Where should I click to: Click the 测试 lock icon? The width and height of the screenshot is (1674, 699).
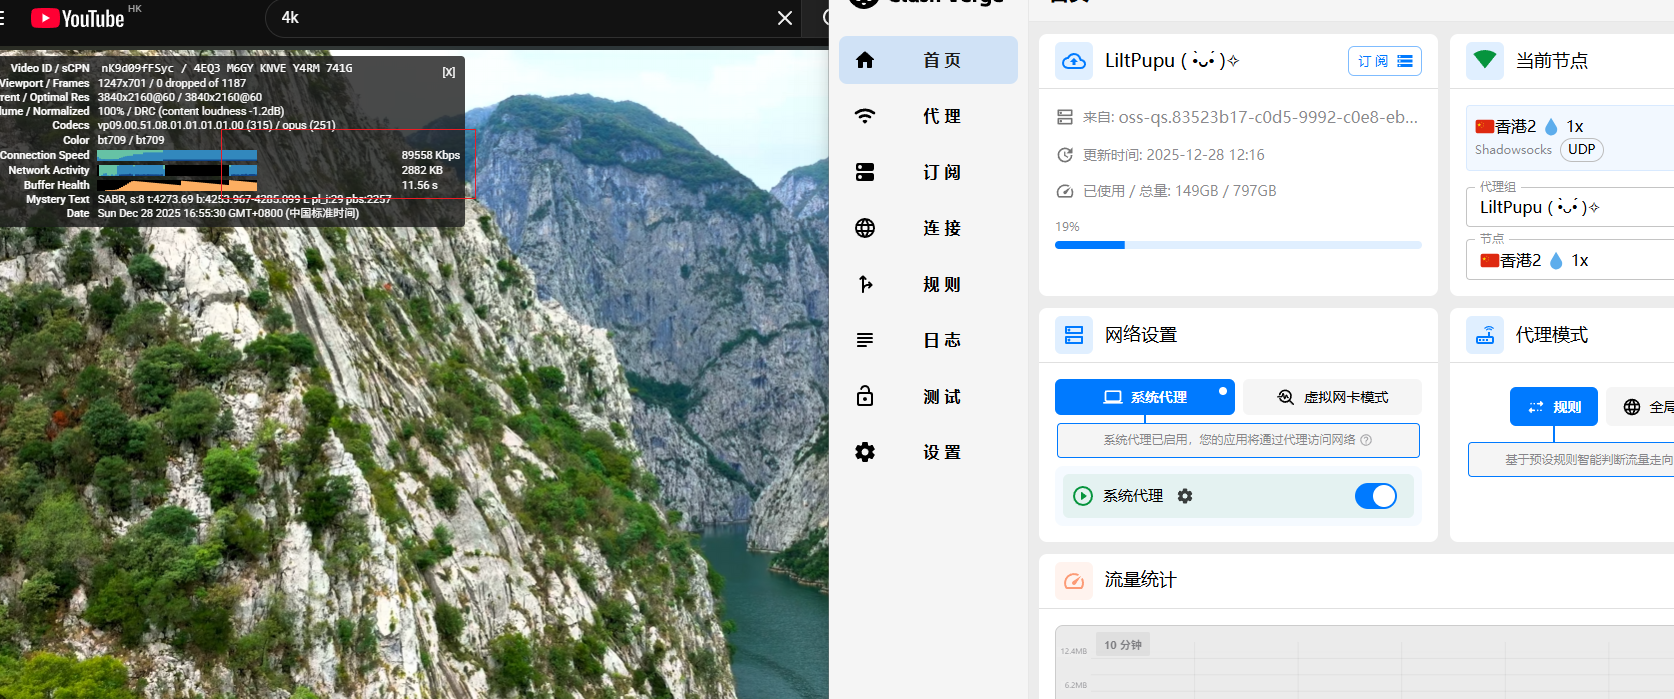coord(865,396)
